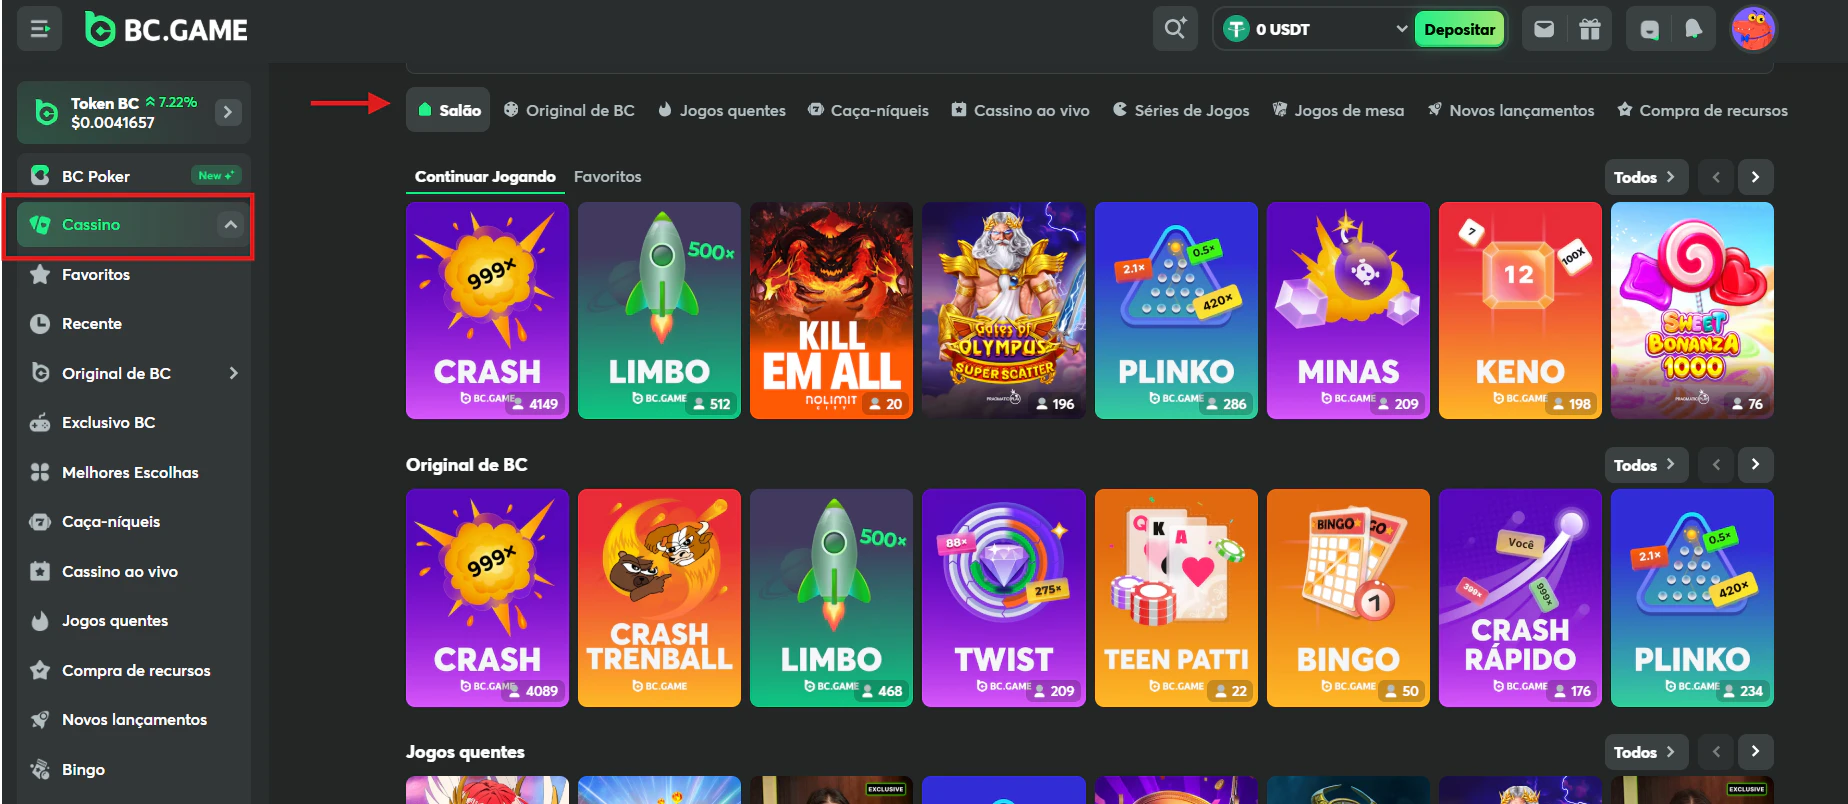Switch to Caça-níqueis top tab

868,110
